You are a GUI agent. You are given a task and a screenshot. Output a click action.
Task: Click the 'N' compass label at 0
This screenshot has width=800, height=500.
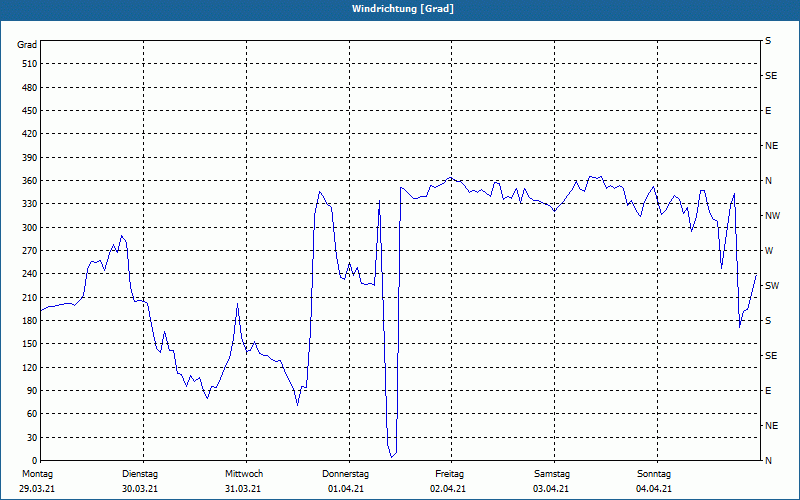[768, 461]
